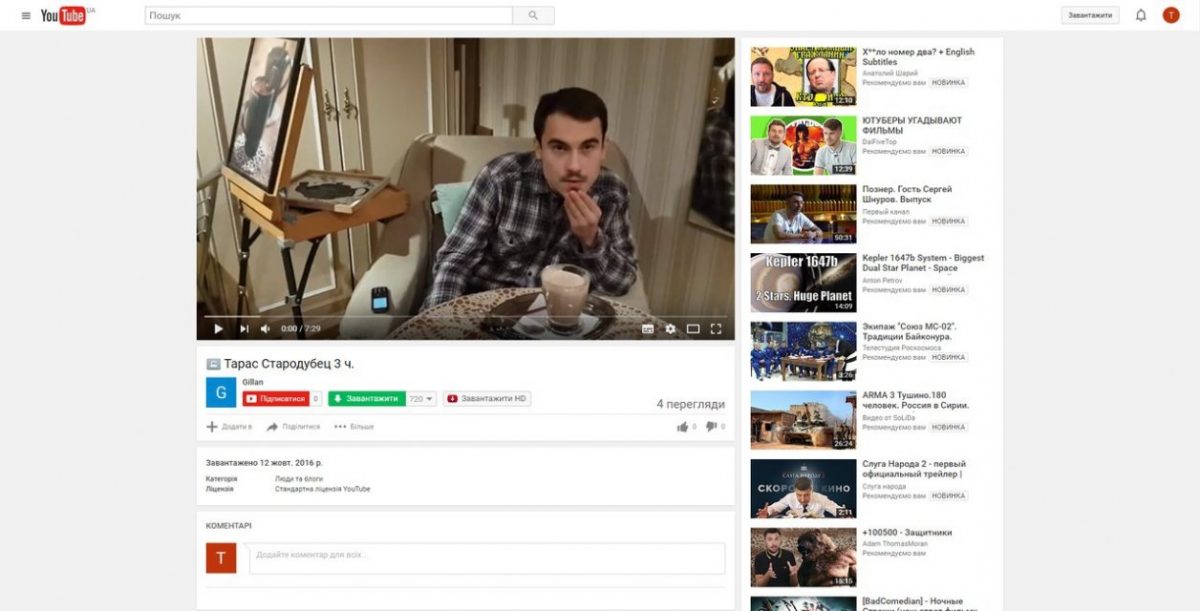The image size is (1200, 611).
Task: Open the Більше three-dots menu
Action: (x=354, y=427)
